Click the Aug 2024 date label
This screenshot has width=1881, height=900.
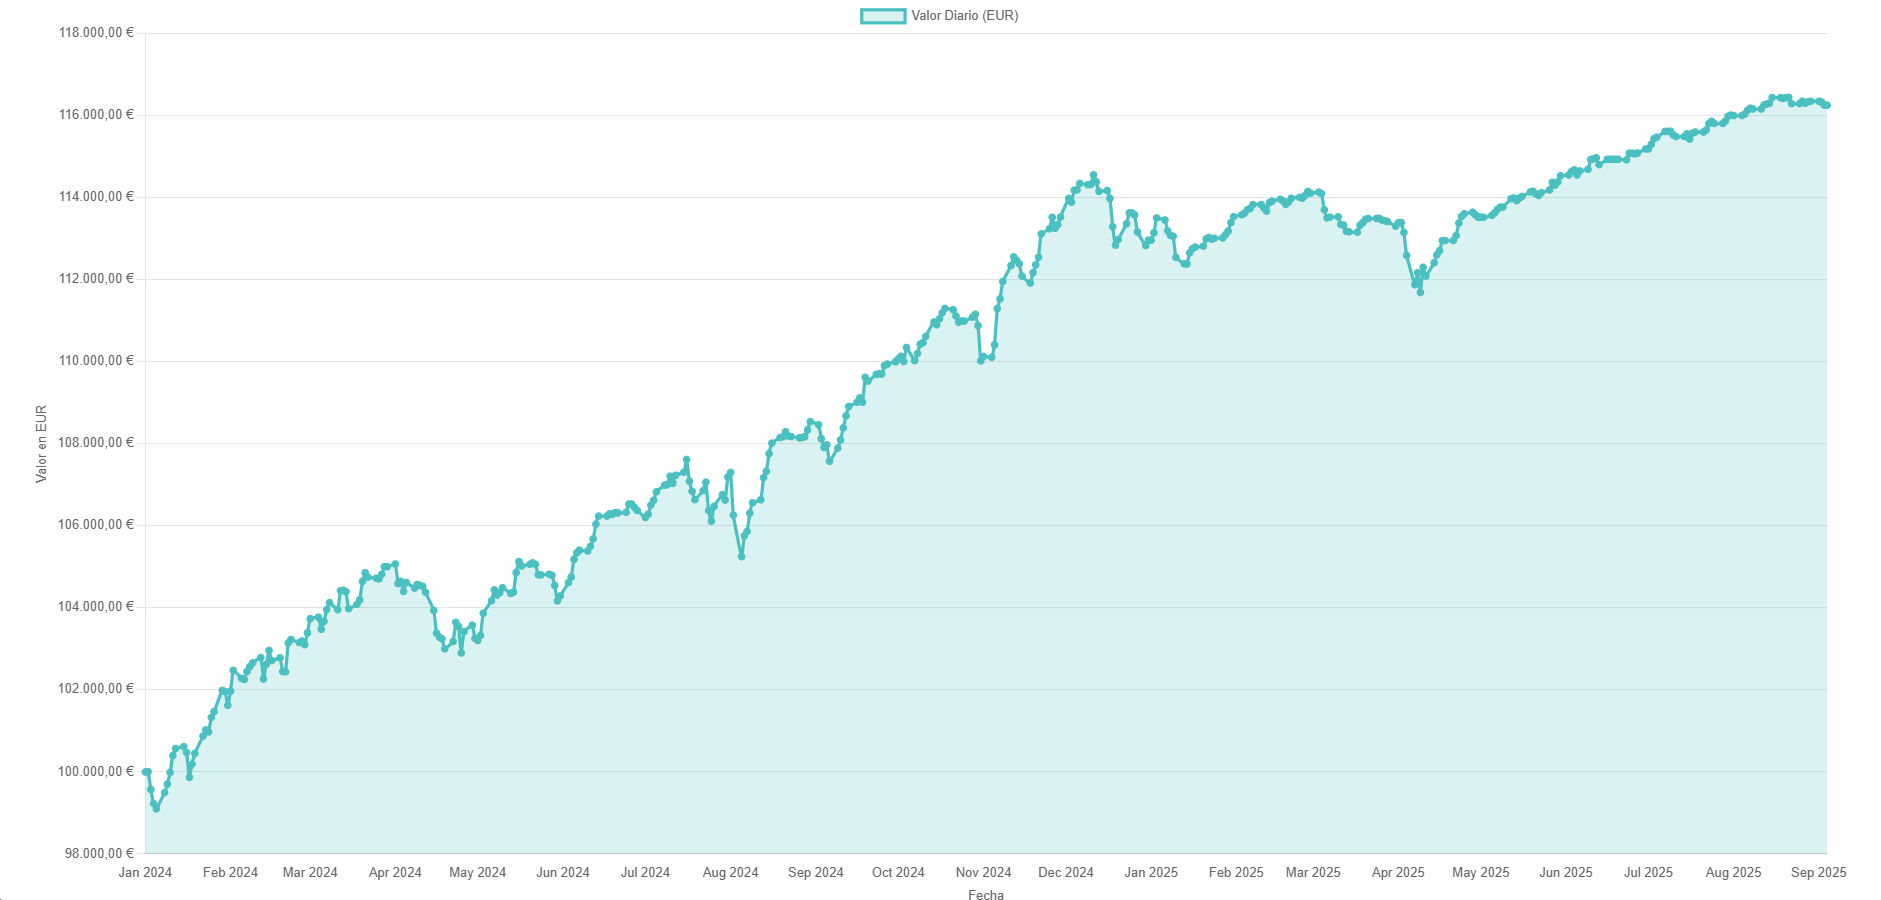coord(730,872)
